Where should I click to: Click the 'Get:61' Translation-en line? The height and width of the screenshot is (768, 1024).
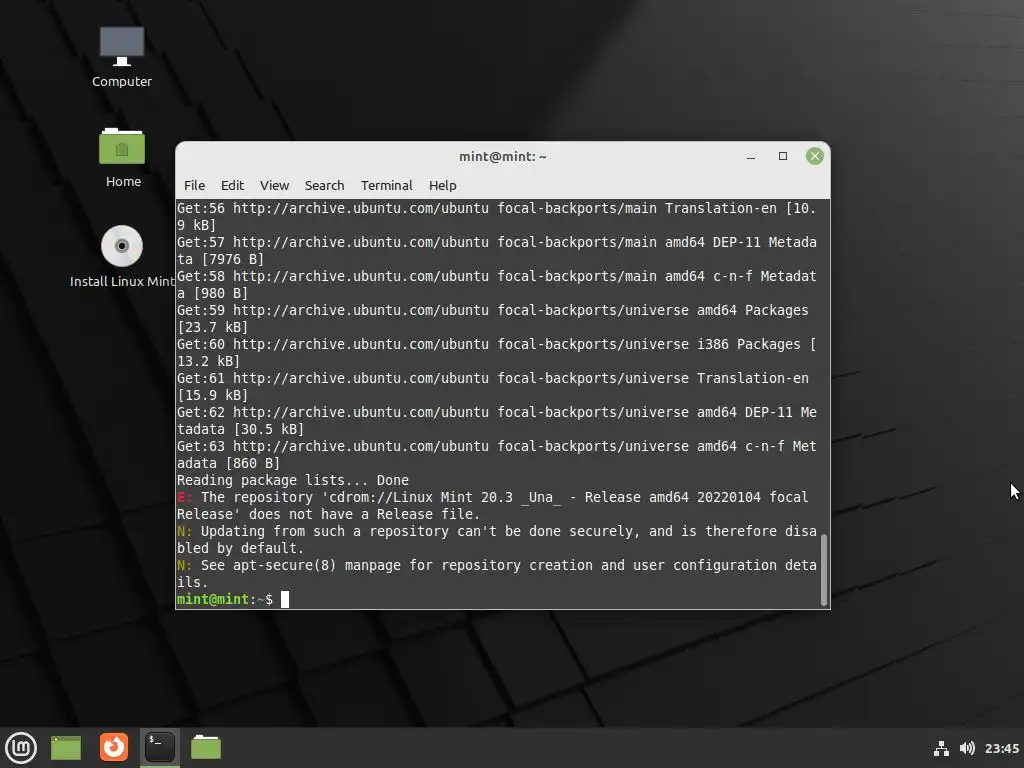click(492, 386)
